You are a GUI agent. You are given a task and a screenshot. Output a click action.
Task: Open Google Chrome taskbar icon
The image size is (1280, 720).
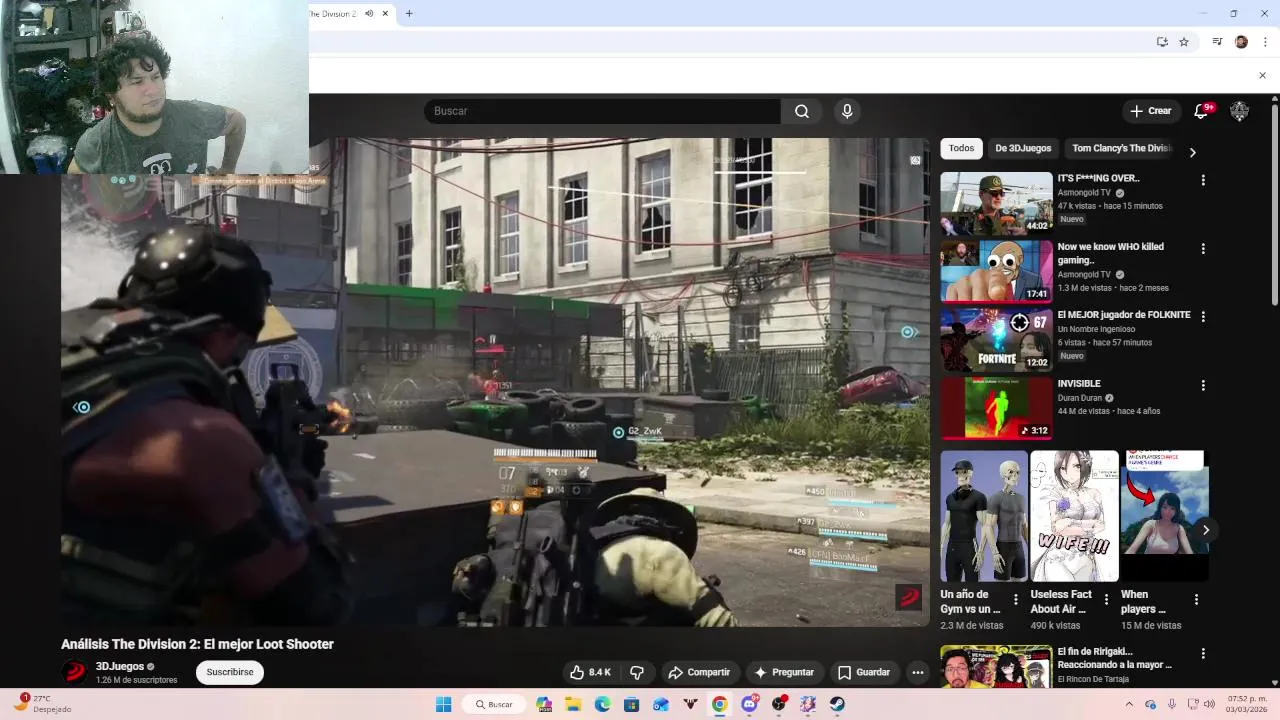[x=719, y=704]
